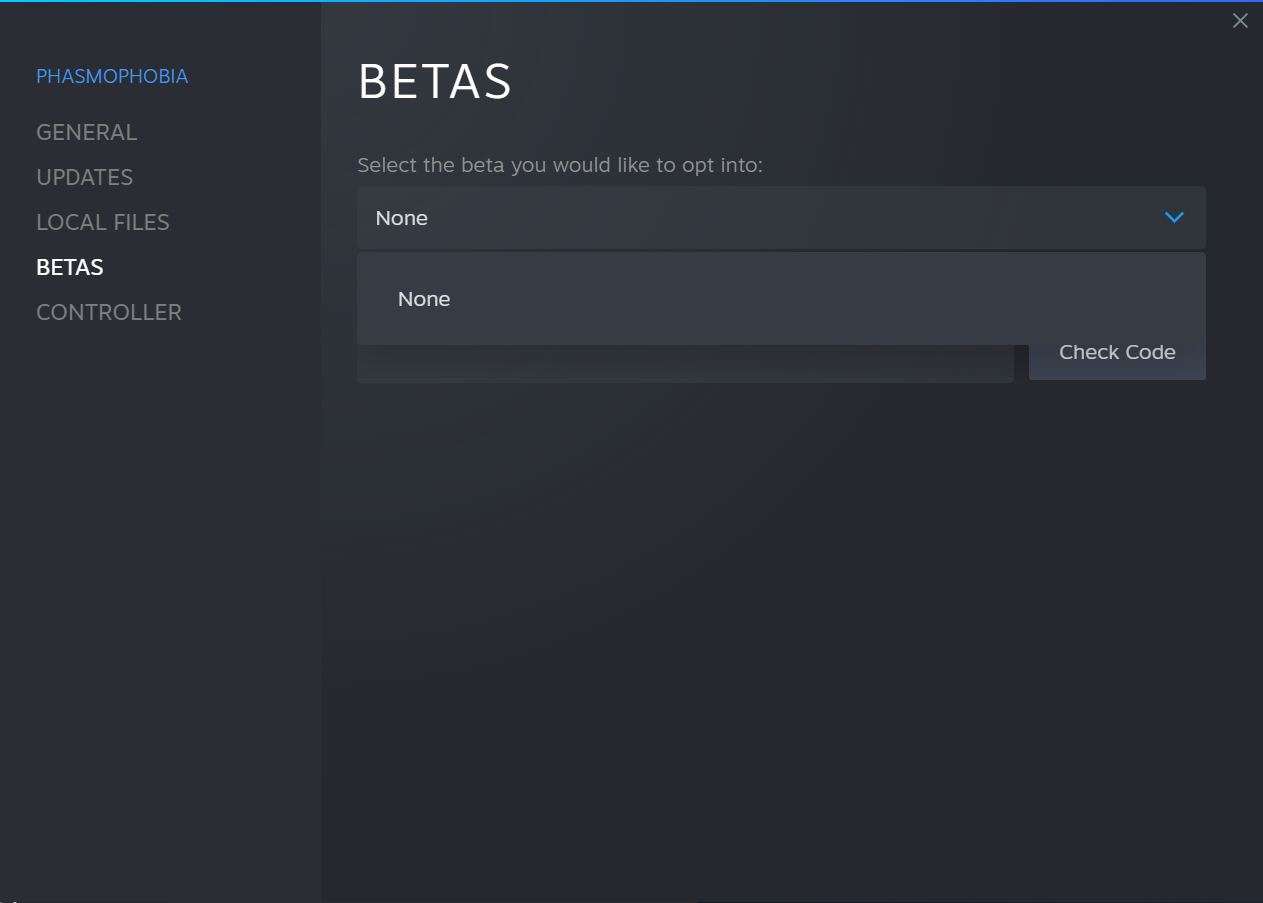Close the Phasmophobia properties window

click(1240, 21)
